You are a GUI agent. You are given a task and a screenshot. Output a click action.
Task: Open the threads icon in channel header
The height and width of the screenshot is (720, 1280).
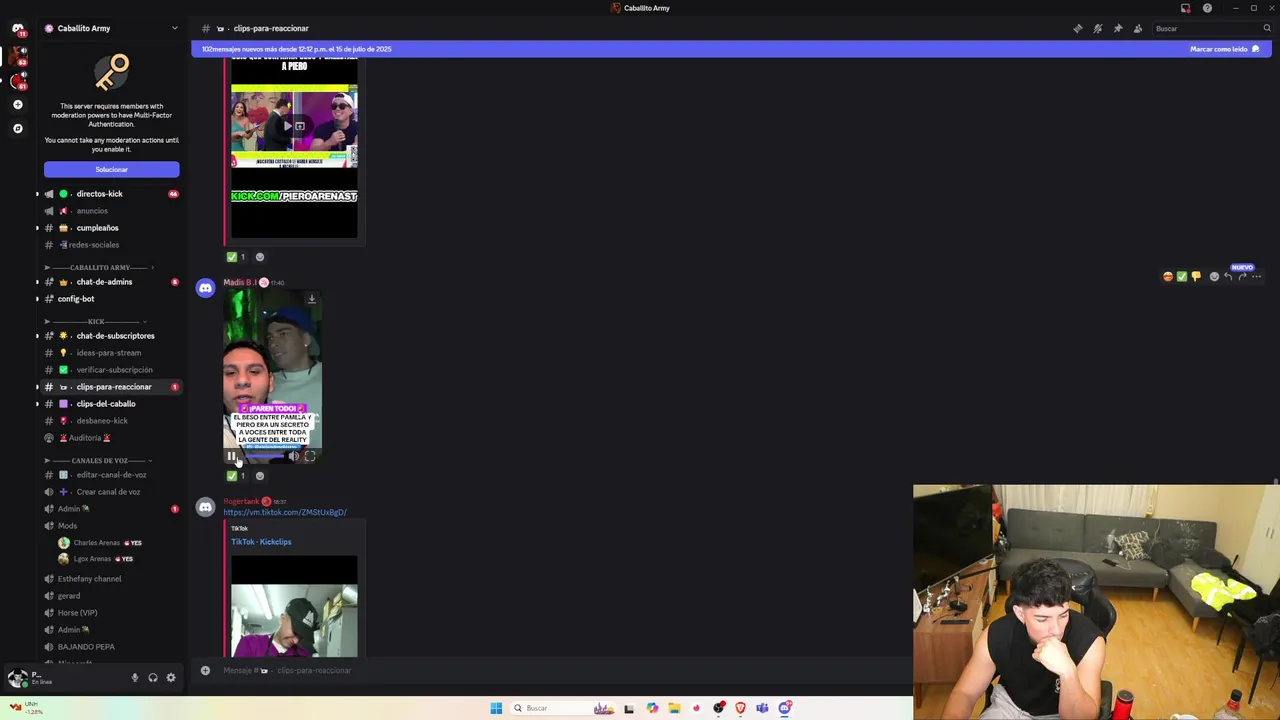1077,28
